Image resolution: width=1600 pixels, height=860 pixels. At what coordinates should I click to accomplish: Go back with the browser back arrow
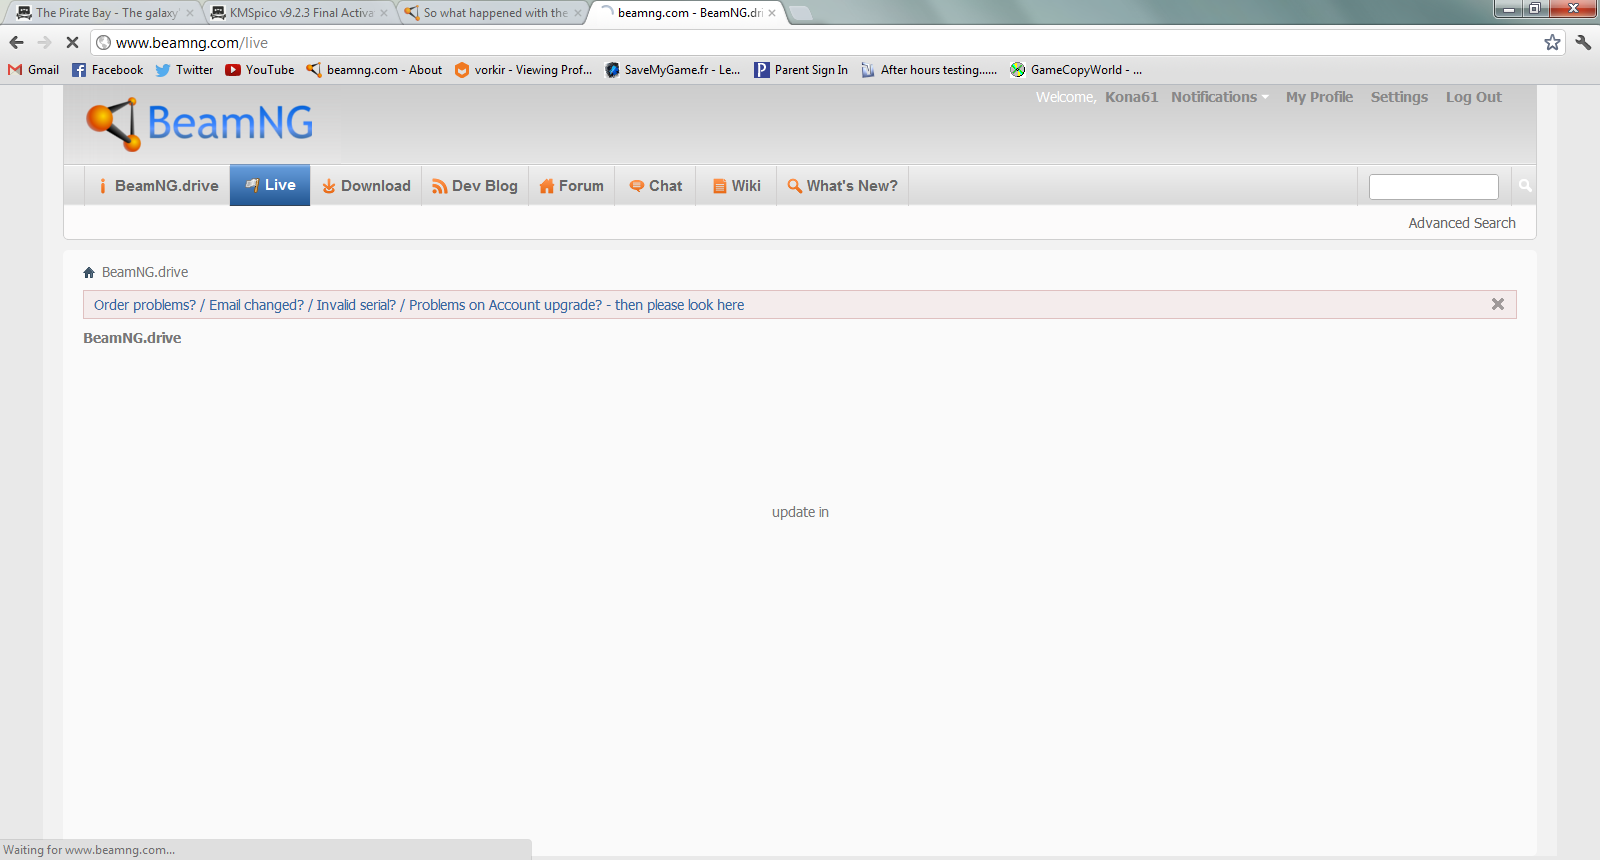tap(16, 42)
